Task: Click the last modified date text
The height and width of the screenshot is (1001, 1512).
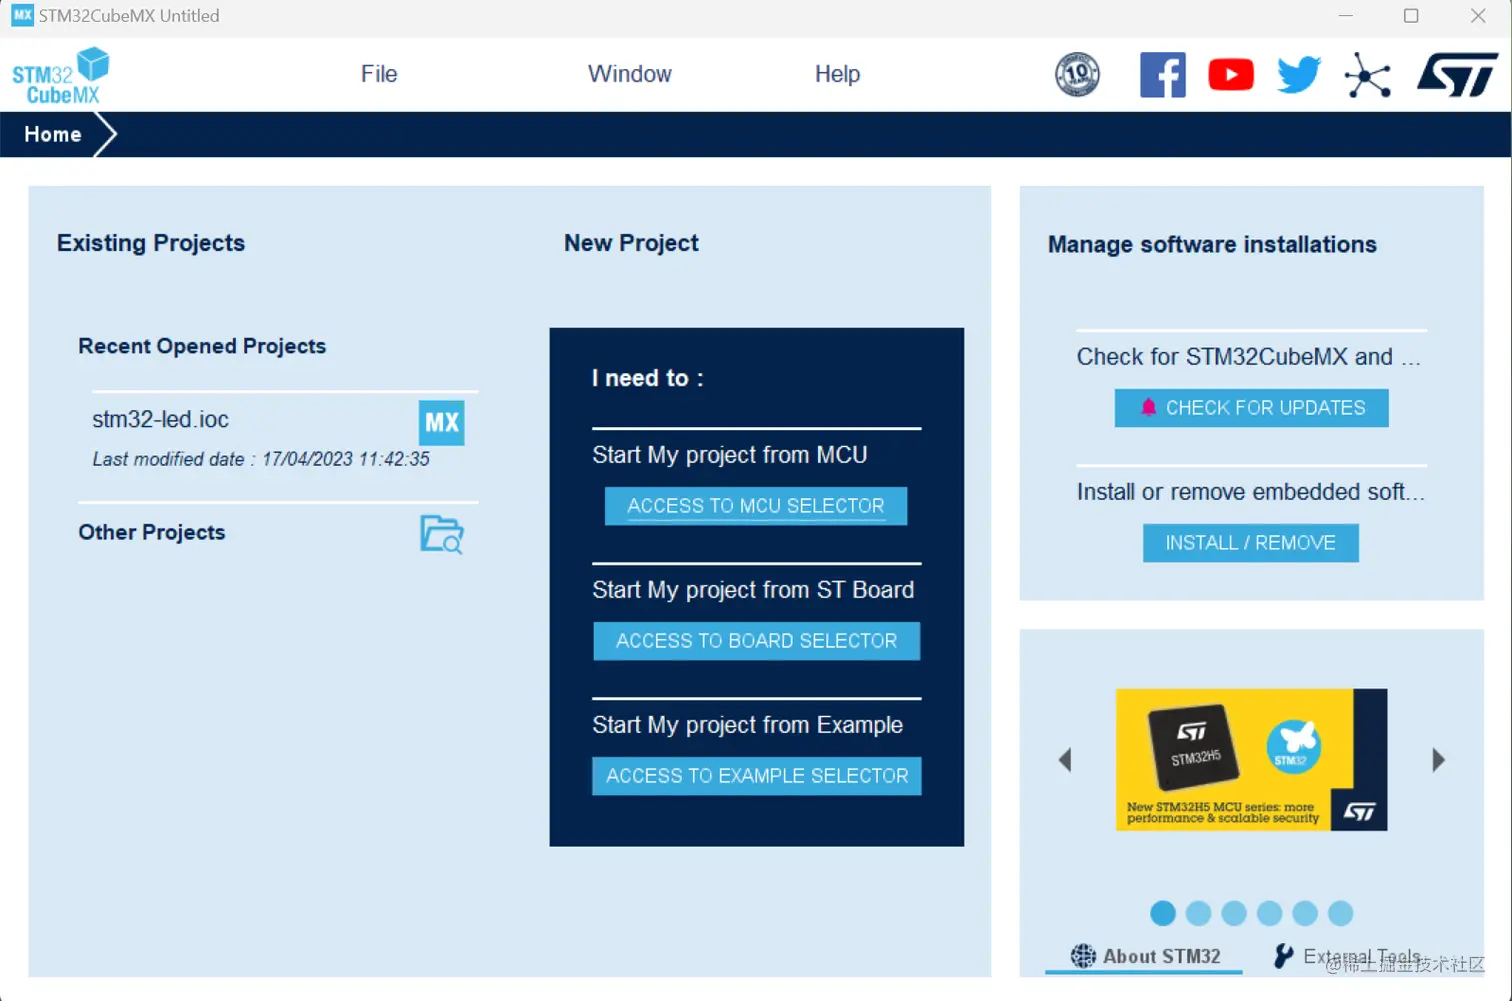Action: click(x=261, y=459)
